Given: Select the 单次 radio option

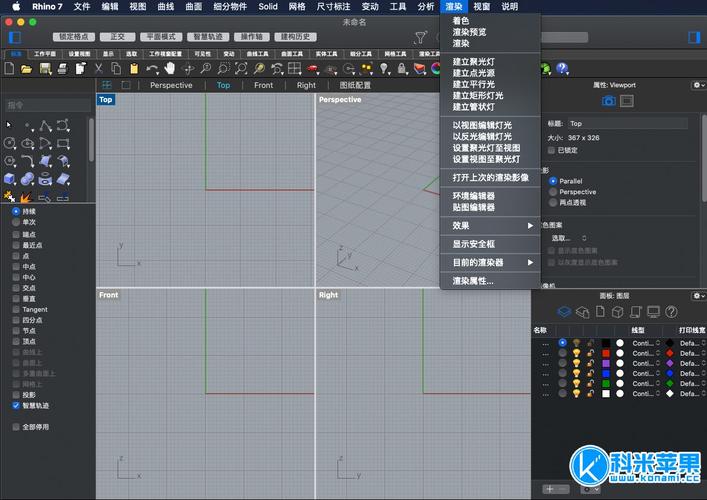Looking at the screenshot, I should tap(16, 222).
